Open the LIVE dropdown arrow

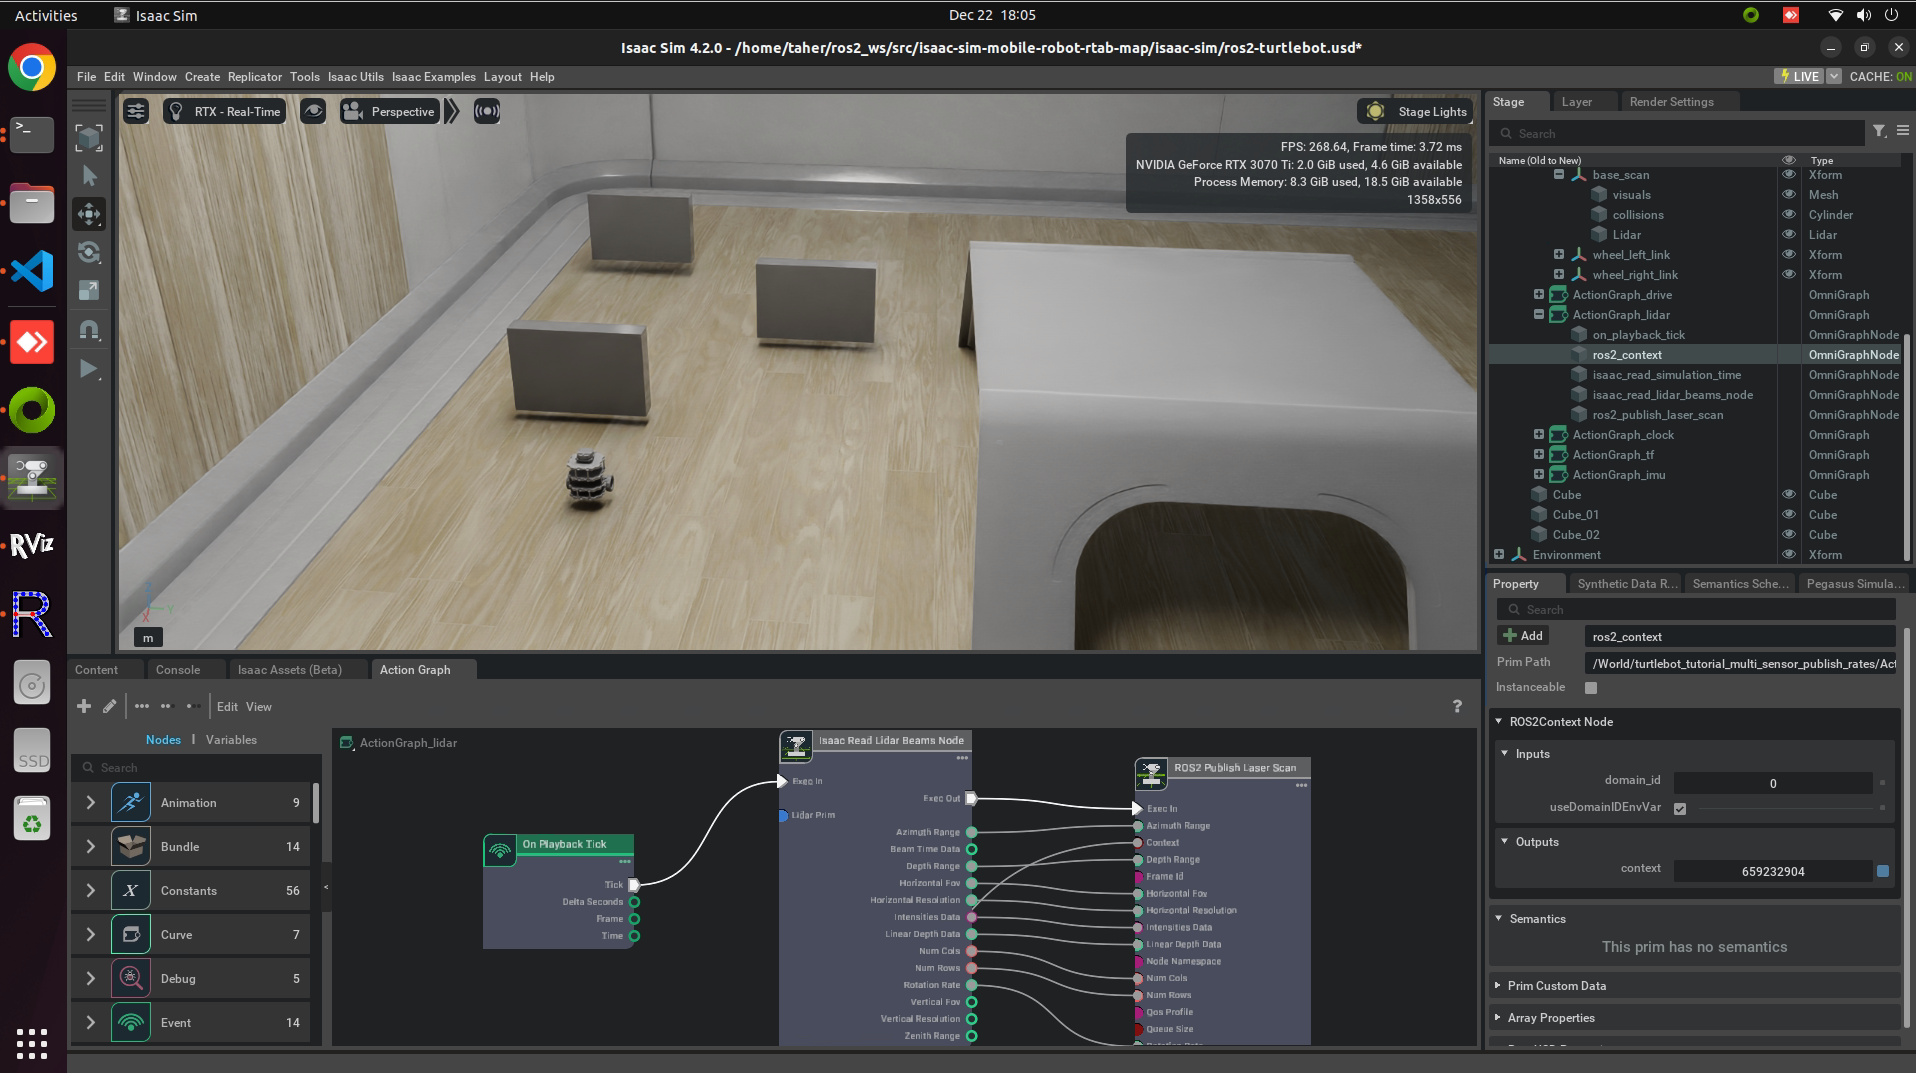click(1833, 76)
